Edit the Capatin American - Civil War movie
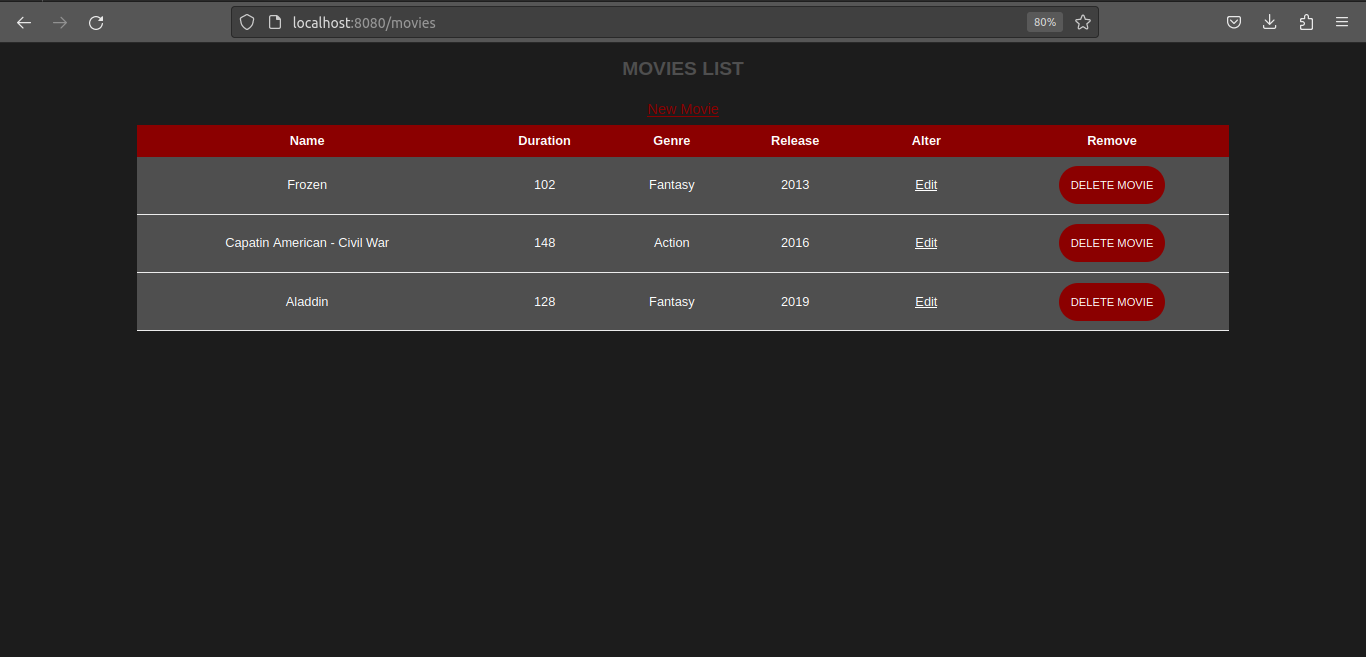Screen dimensions: 1366x657 click(x=926, y=243)
